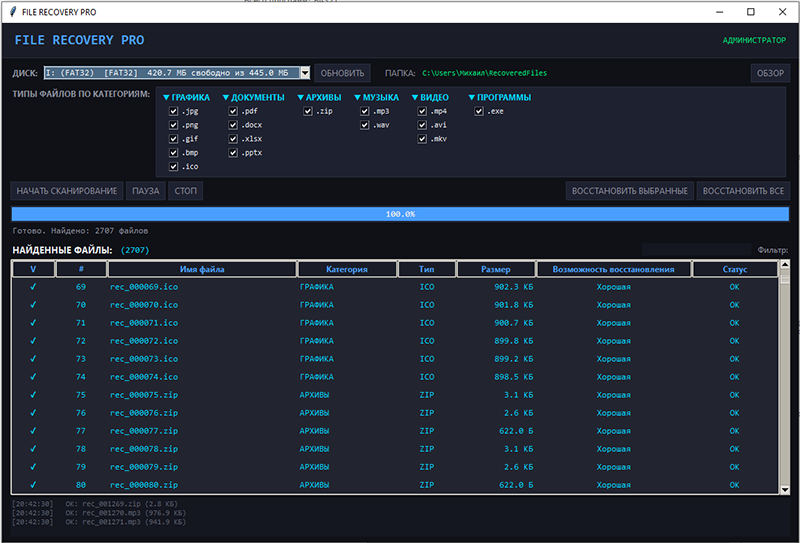The image size is (800, 543).
Task: Toggle checkmark for row 75 rec_000075.zip
Action: pos(33,395)
